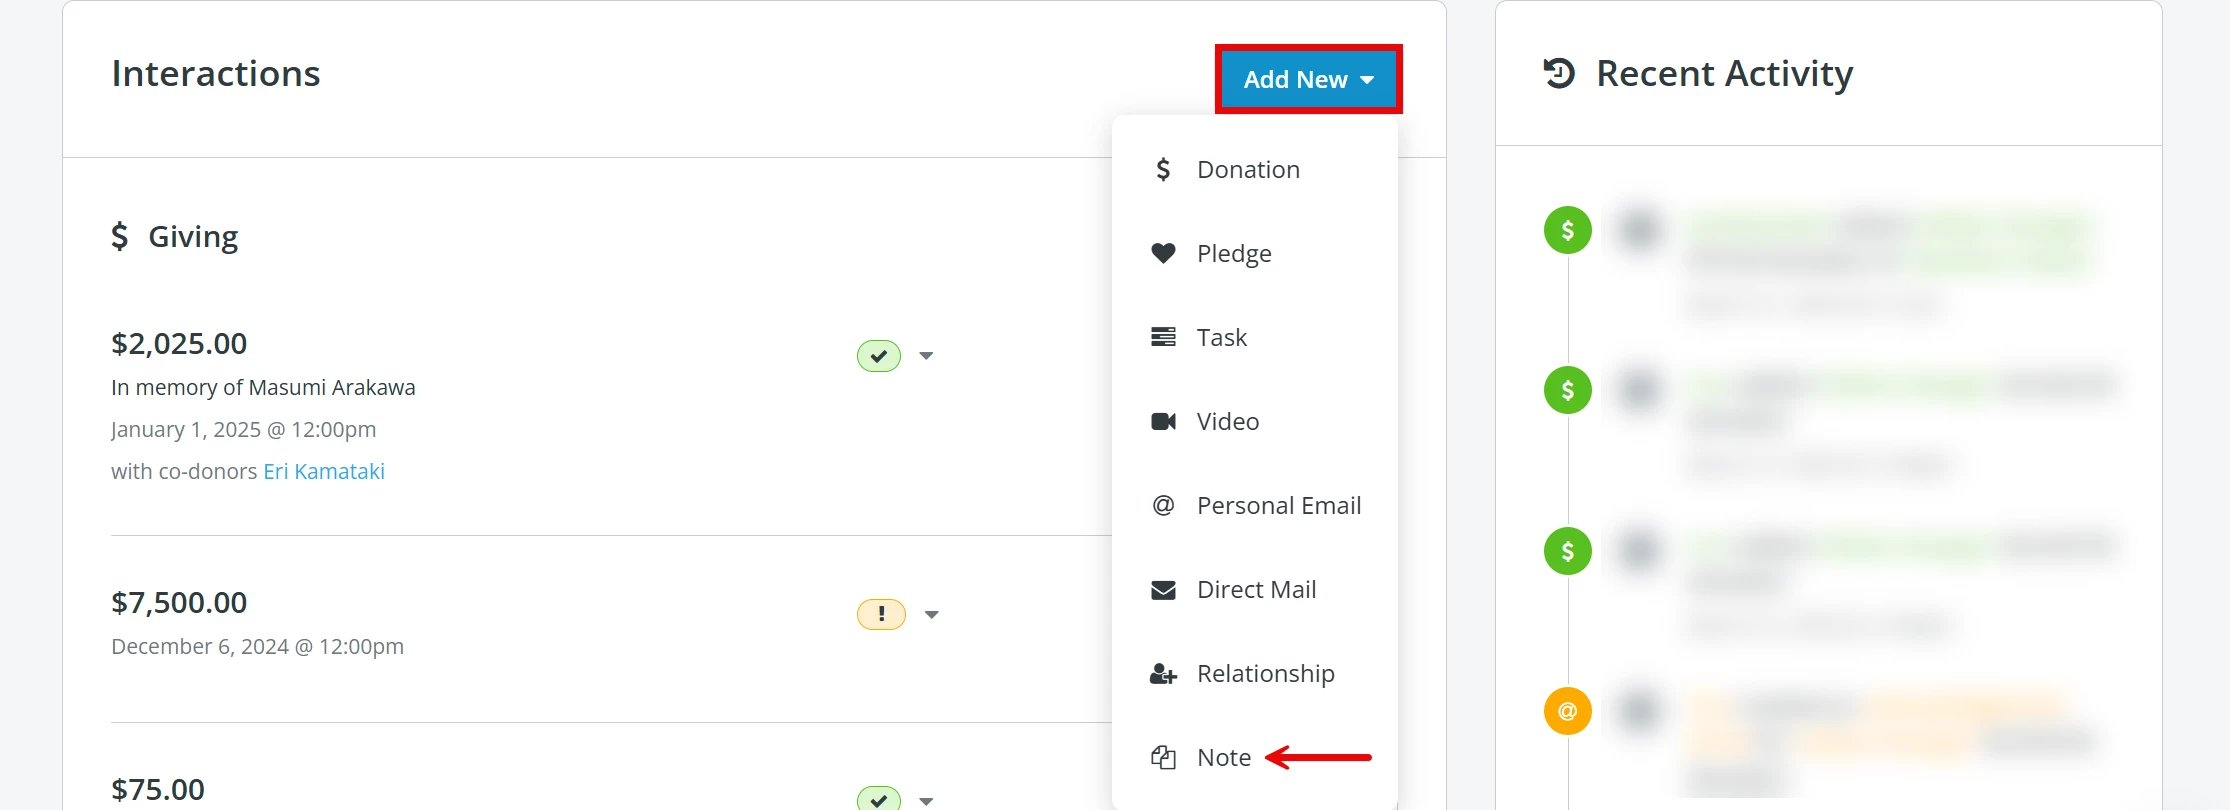Click the list icon beside Task

[1163, 337]
